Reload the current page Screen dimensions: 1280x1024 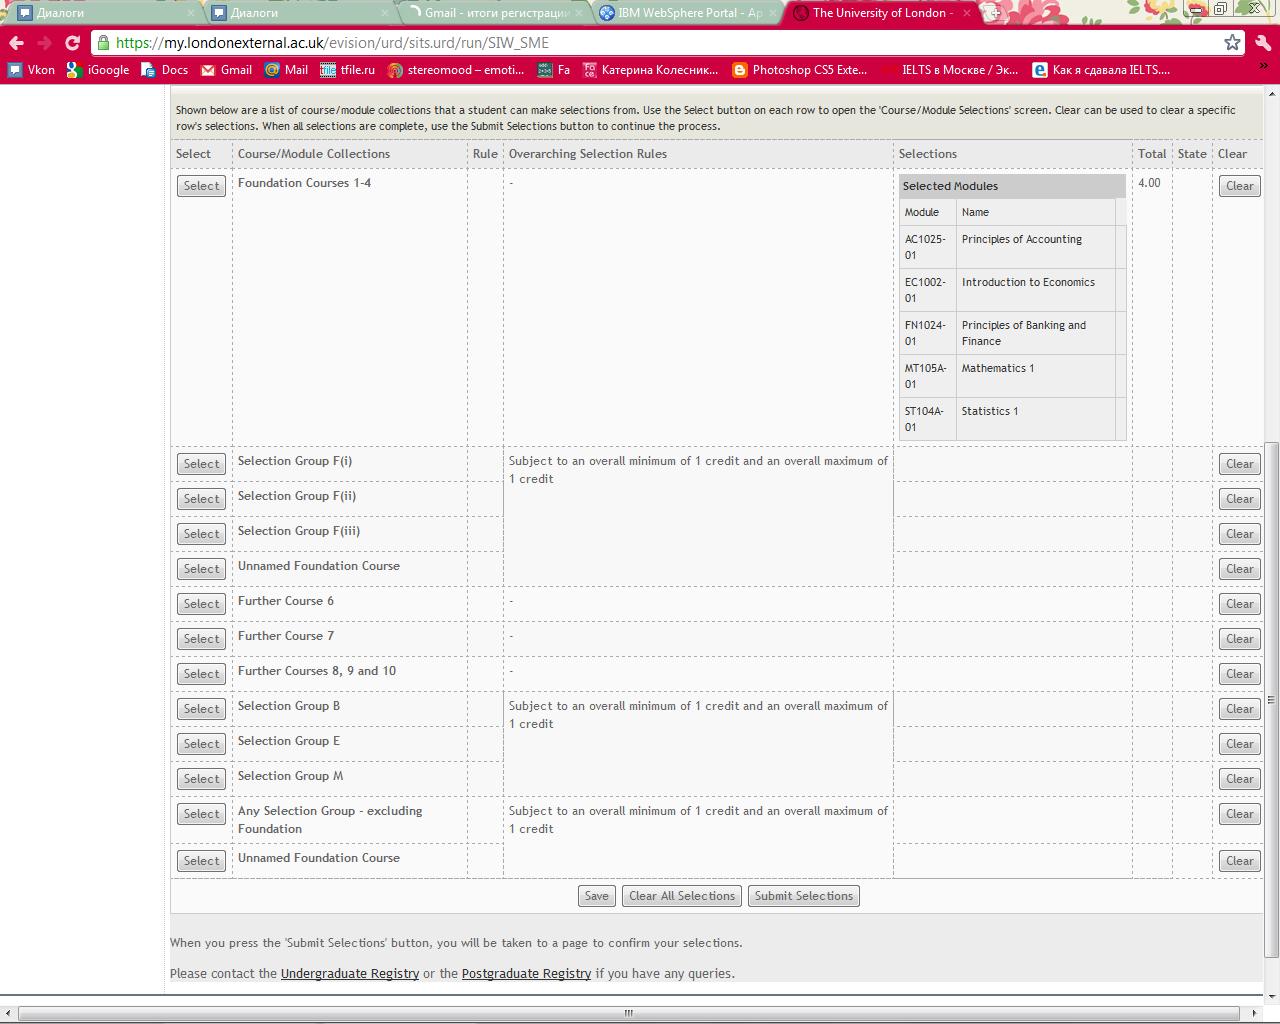point(72,43)
